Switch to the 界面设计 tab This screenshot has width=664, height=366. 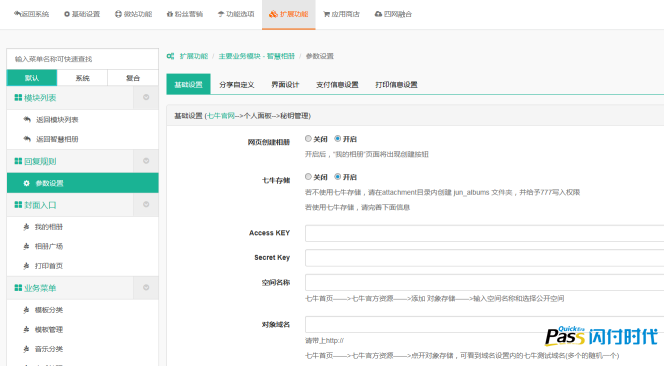pyautogui.click(x=285, y=84)
